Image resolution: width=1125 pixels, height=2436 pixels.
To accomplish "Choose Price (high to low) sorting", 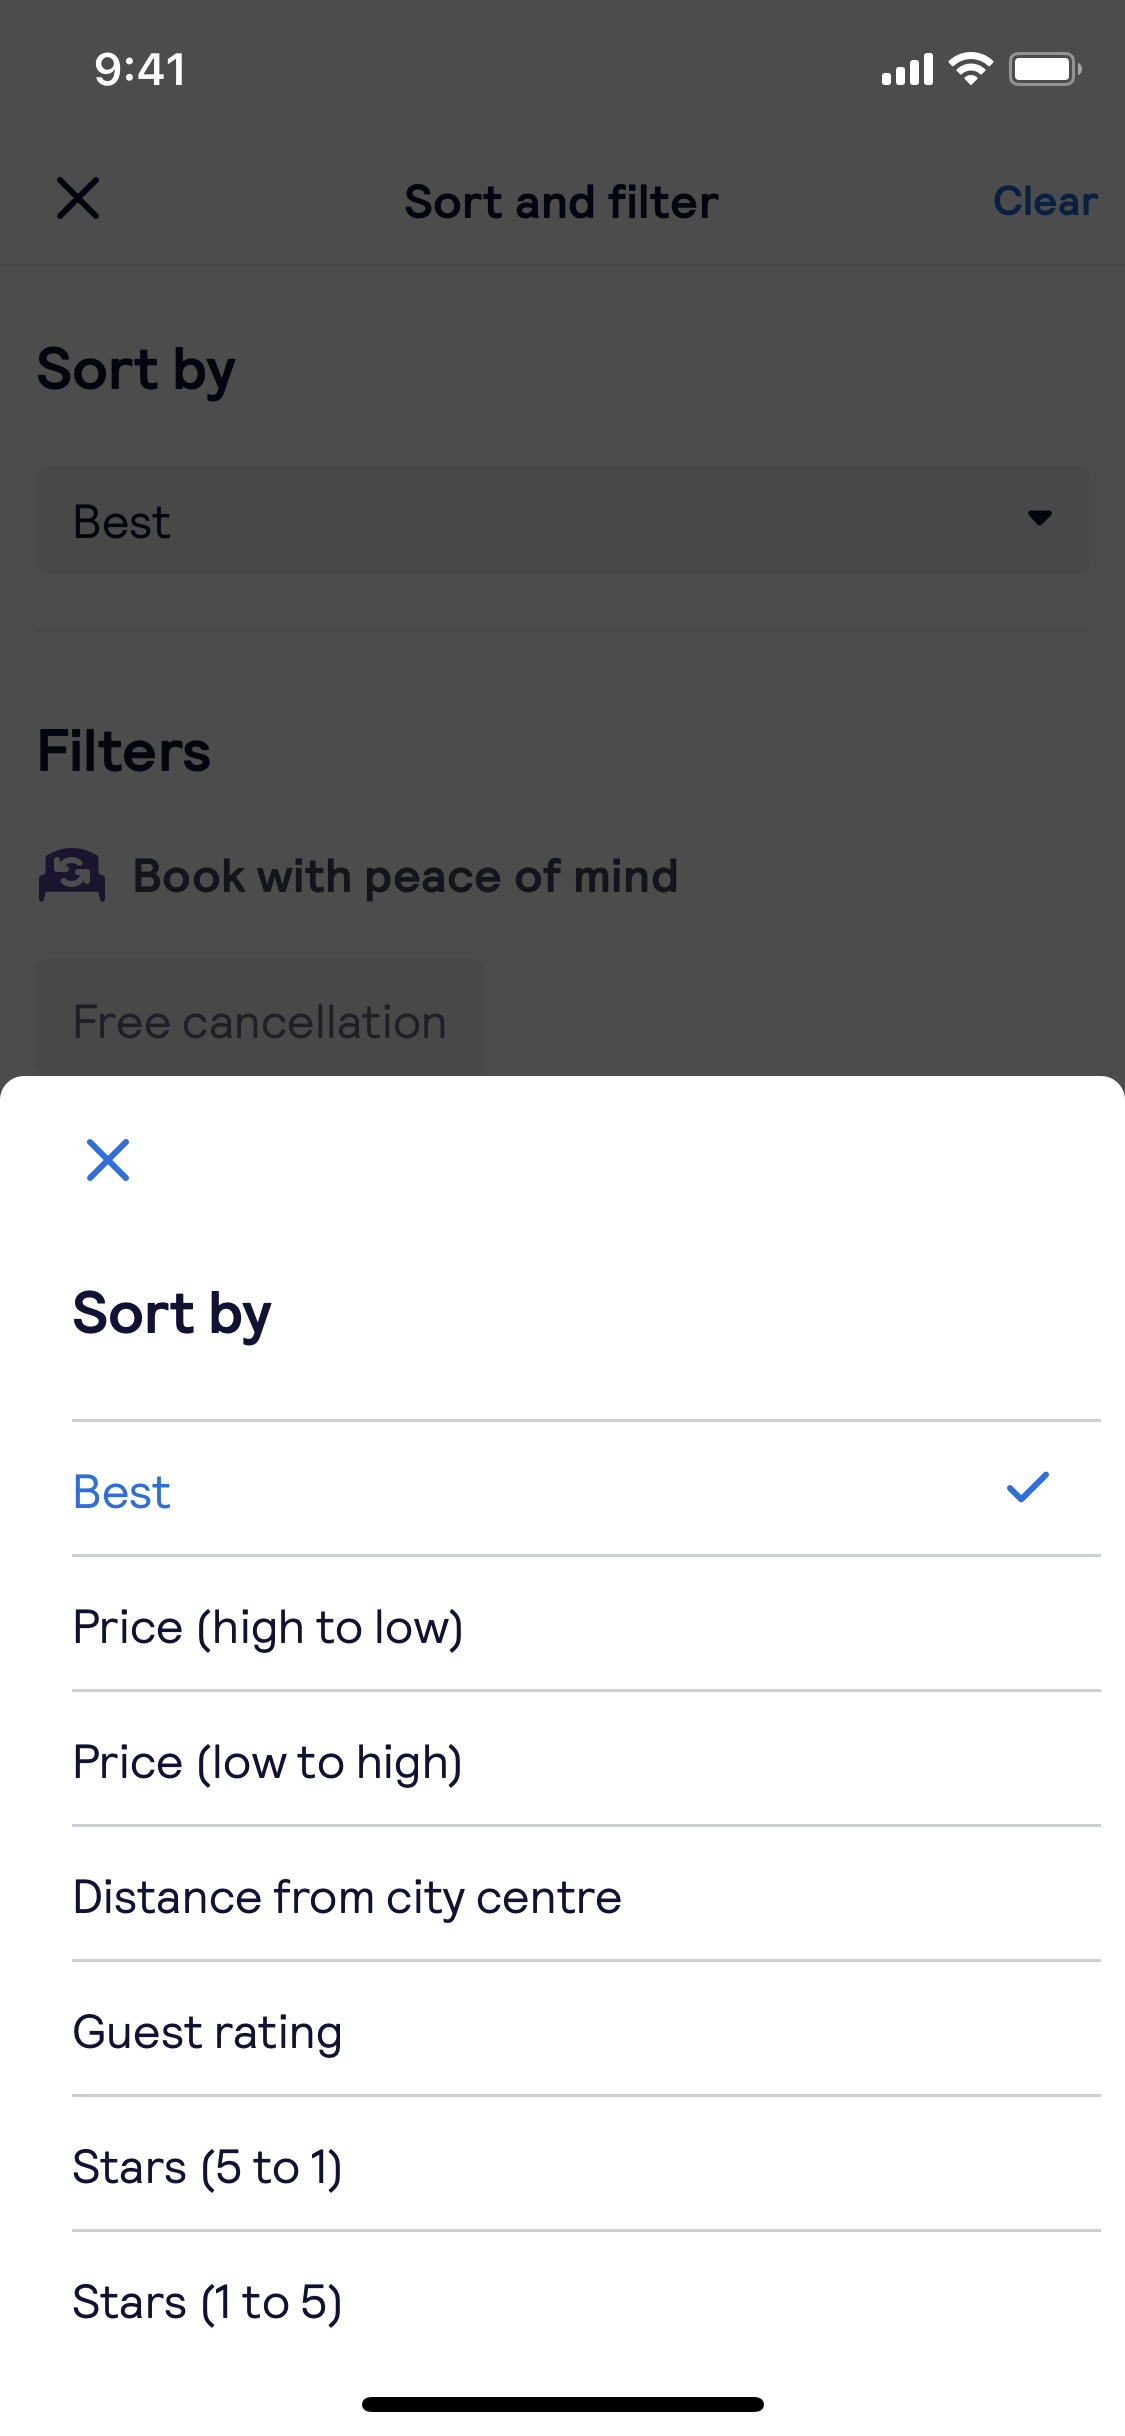I will [x=586, y=1624].
